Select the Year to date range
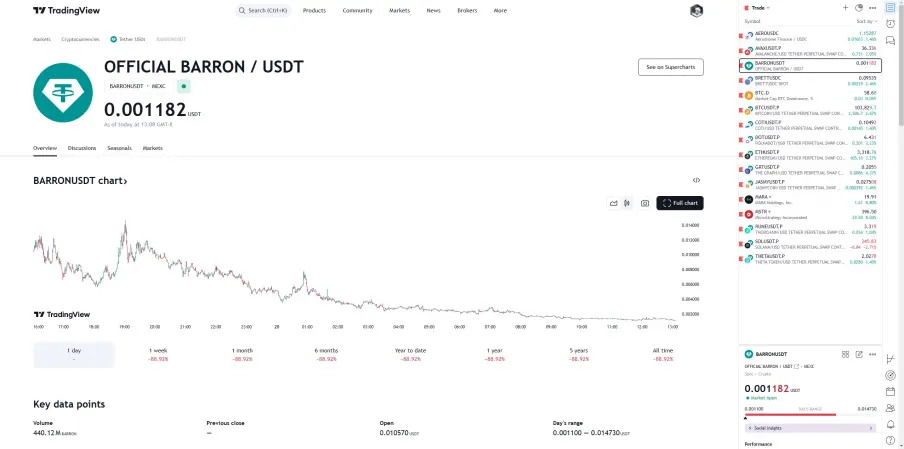Image resolution: width=904 pixels, height=449 pixels. click(x=411, y=354)
